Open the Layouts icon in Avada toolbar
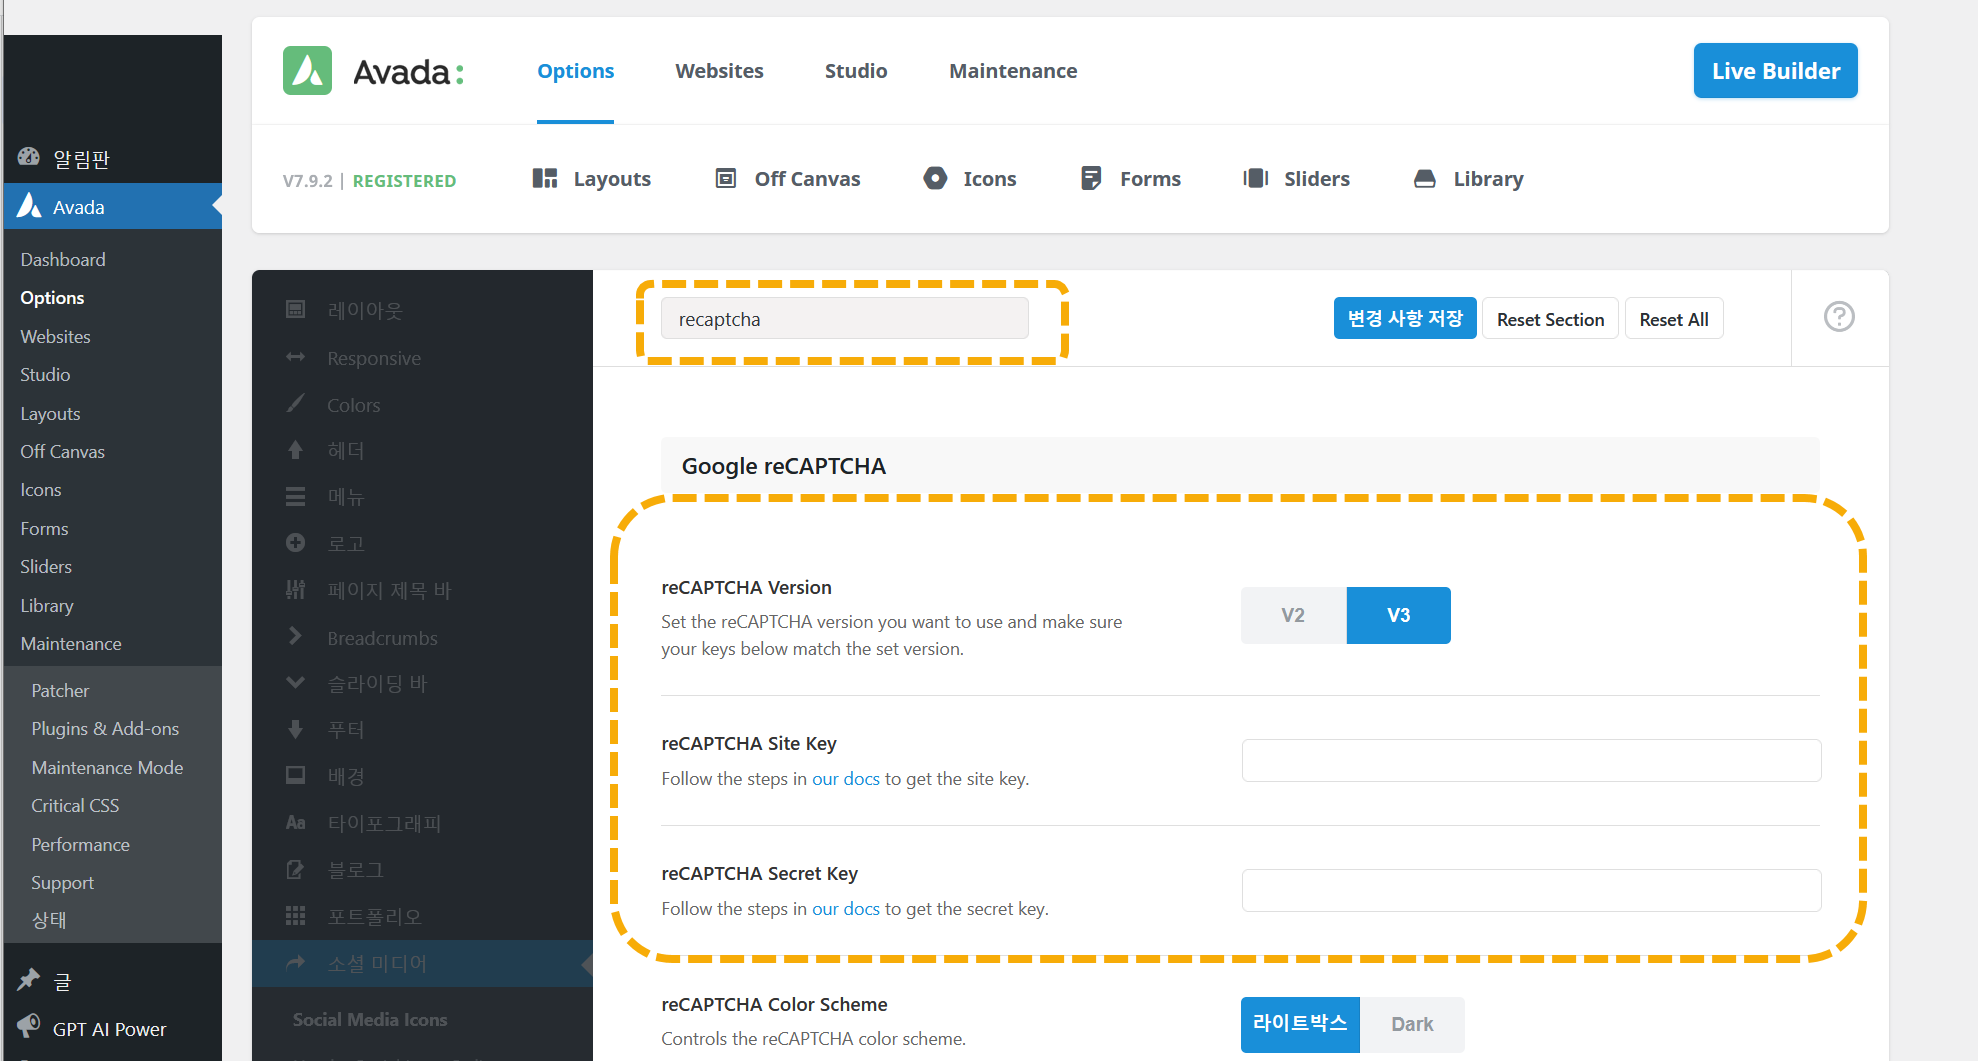Screen dimensions: 1978x1061 (545, 179)
